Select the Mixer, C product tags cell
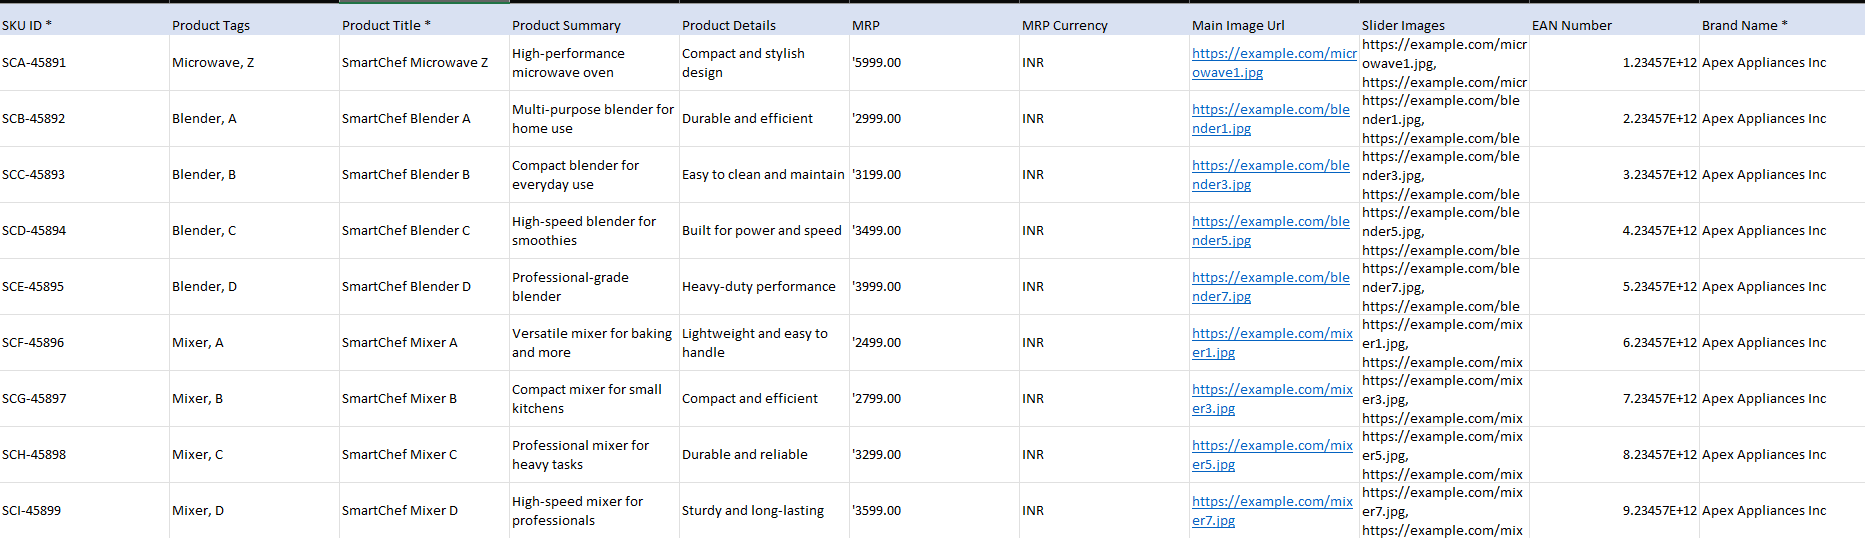This screenshot has height=538, width=1865. tap(255, 455)
